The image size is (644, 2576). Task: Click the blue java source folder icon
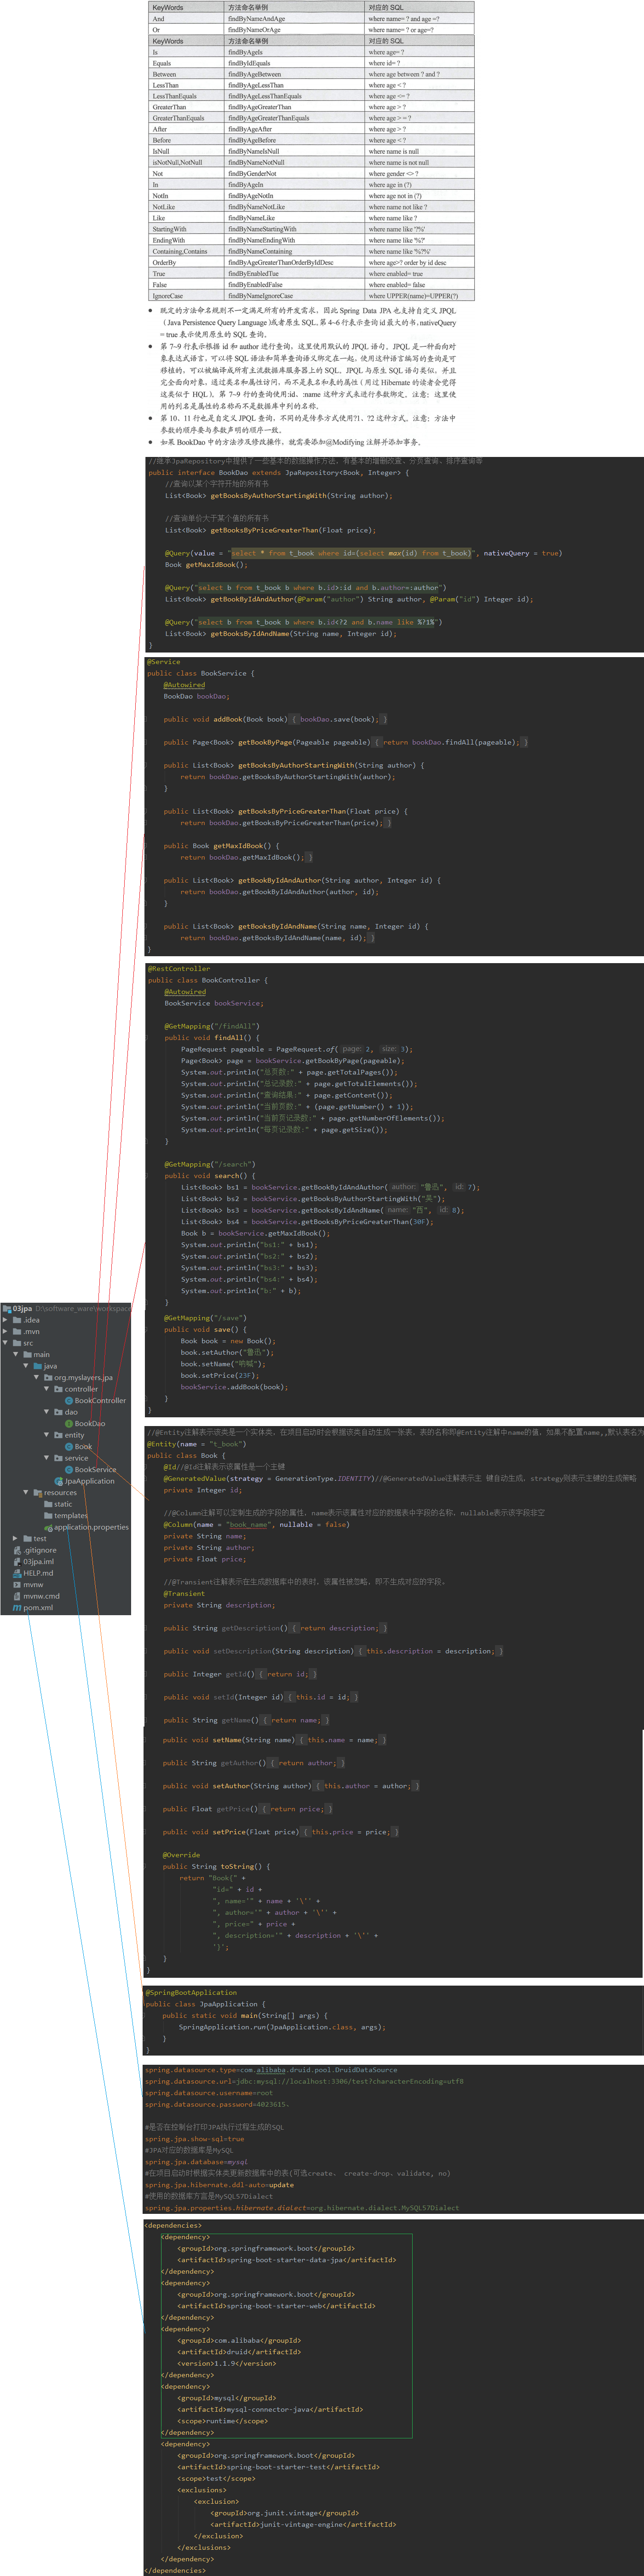coord(38,1366)
